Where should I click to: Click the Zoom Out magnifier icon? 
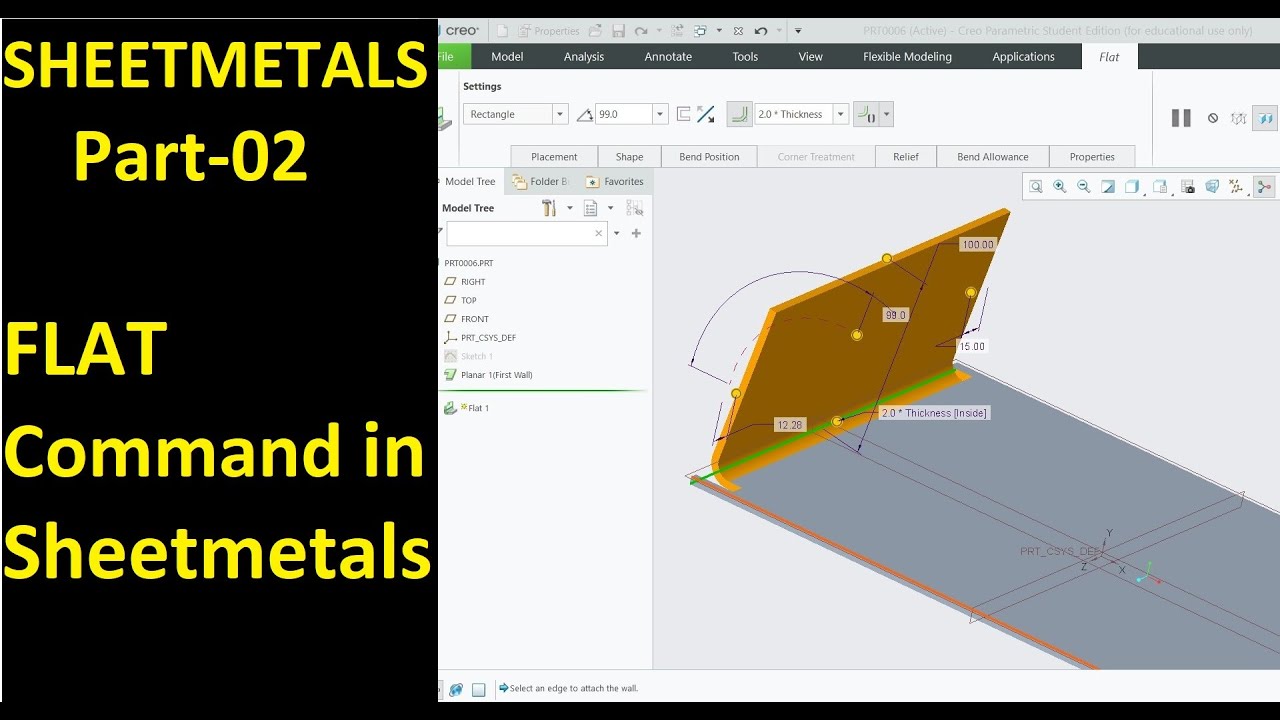(x=1084, y=186)
